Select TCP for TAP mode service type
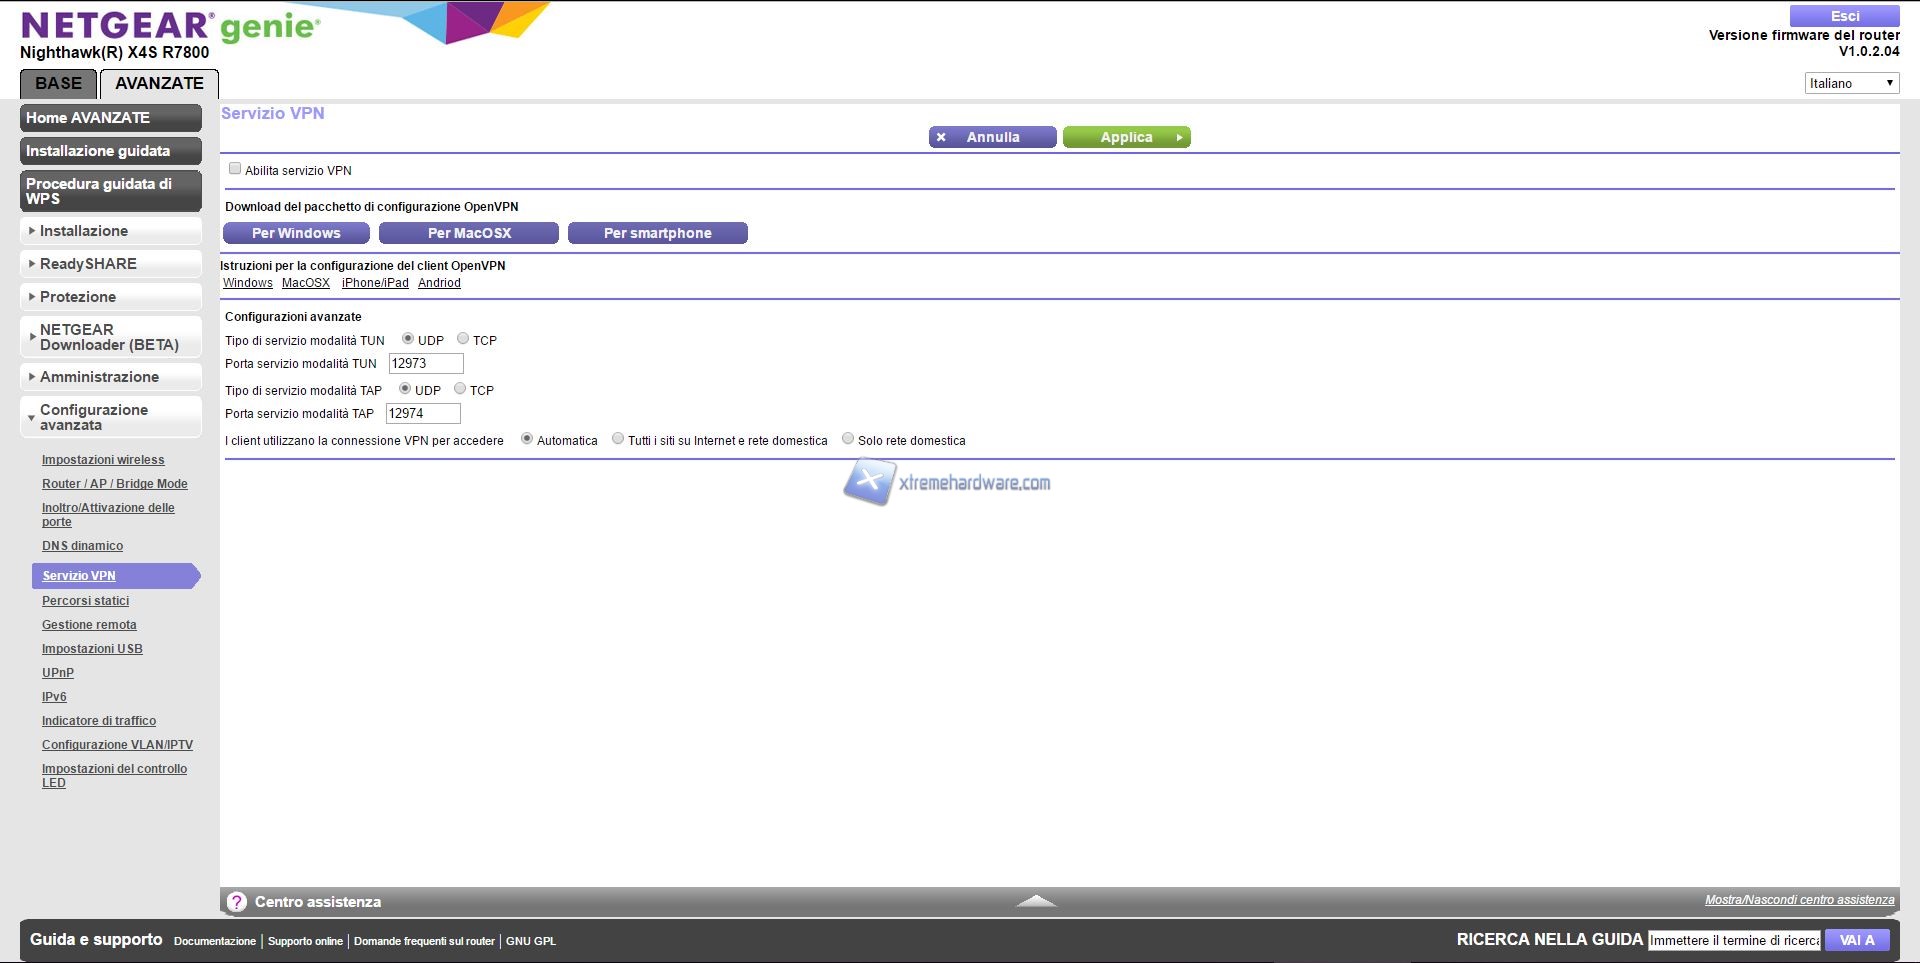The width and height of the screenshot is (1920, 963). click(x=460, y=389)
